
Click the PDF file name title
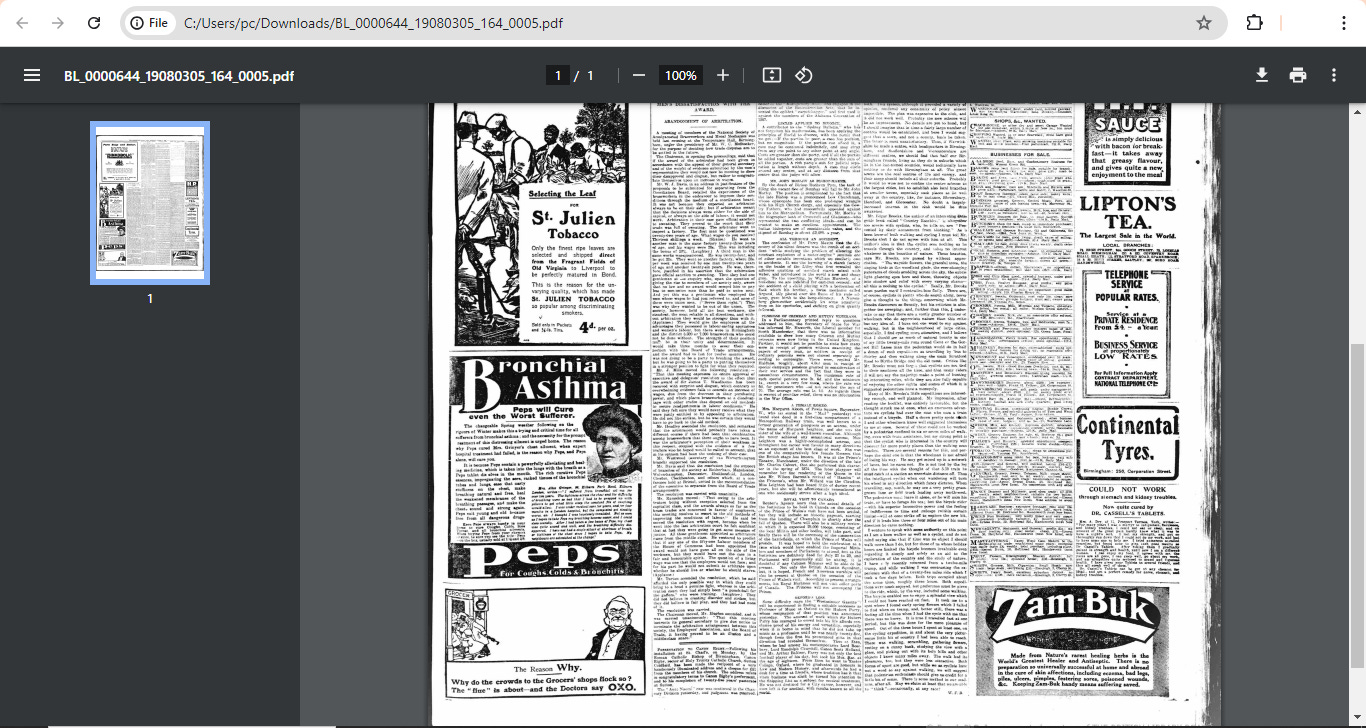coord(179,76)
